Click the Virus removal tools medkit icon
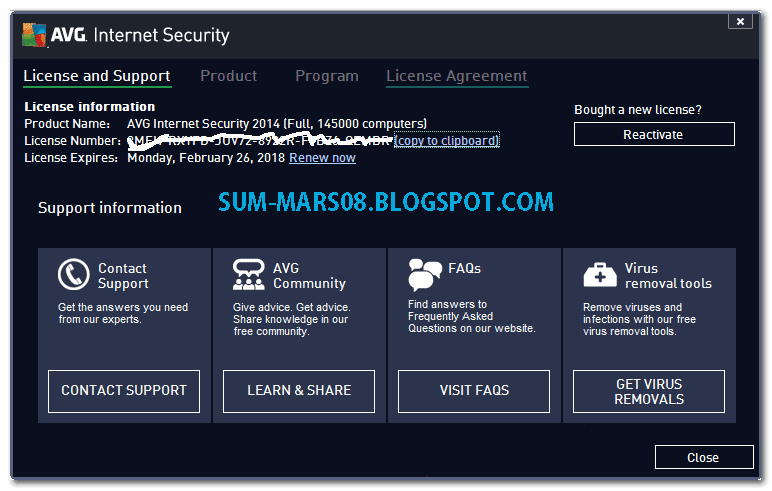The height and width of the screenshot is (491, 772). [600, 274]
